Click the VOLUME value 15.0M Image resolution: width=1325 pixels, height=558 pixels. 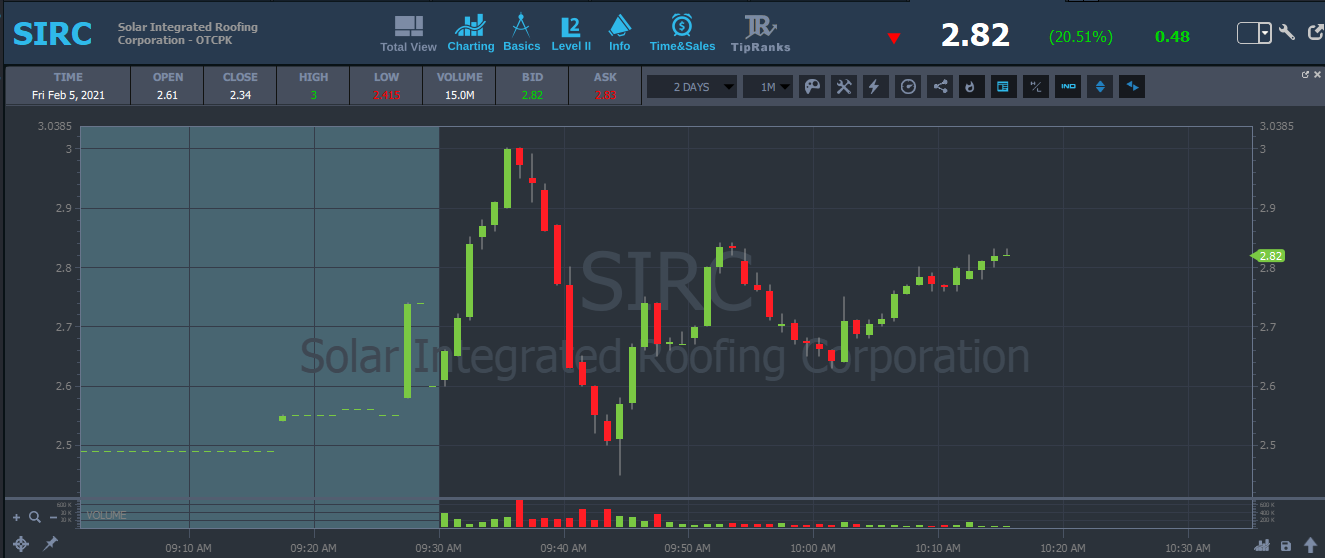click(x=459, y=95)
